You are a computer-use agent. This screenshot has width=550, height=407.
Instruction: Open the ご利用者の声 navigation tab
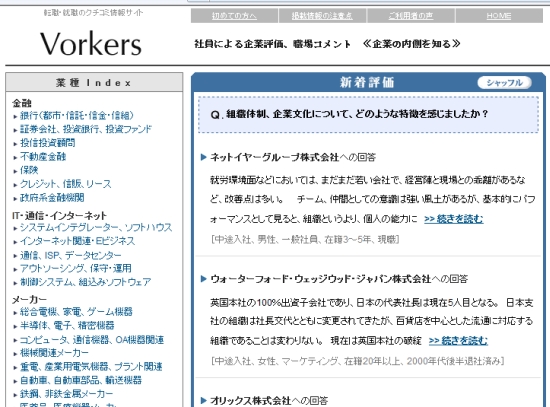[411, 16]
